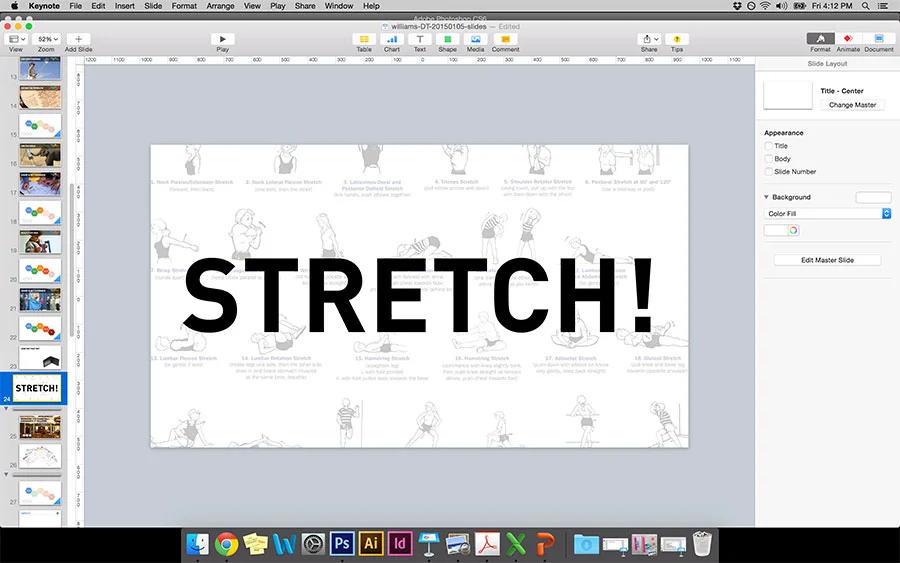Open the Color Fill dropdown

tap(828, 213)
